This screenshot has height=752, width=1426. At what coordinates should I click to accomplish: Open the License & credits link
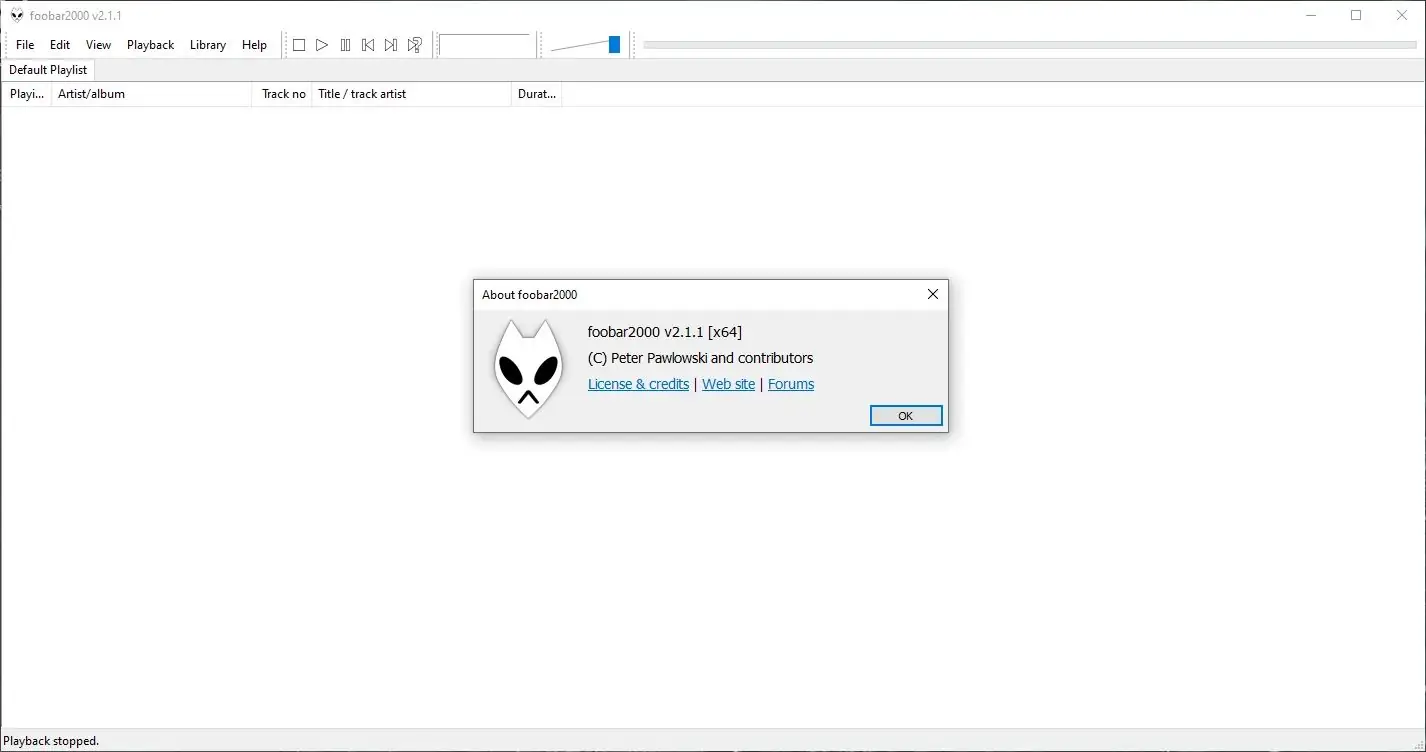pyautogui.click(x=638, y=384)
